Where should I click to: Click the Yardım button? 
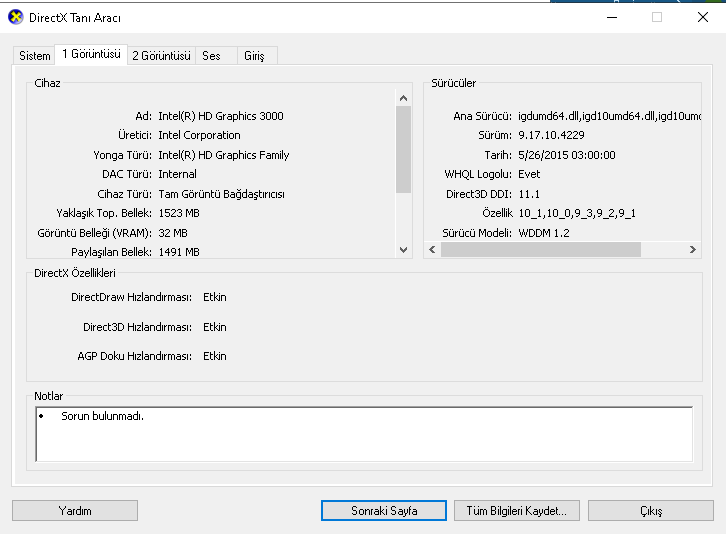tap(75, 510)
